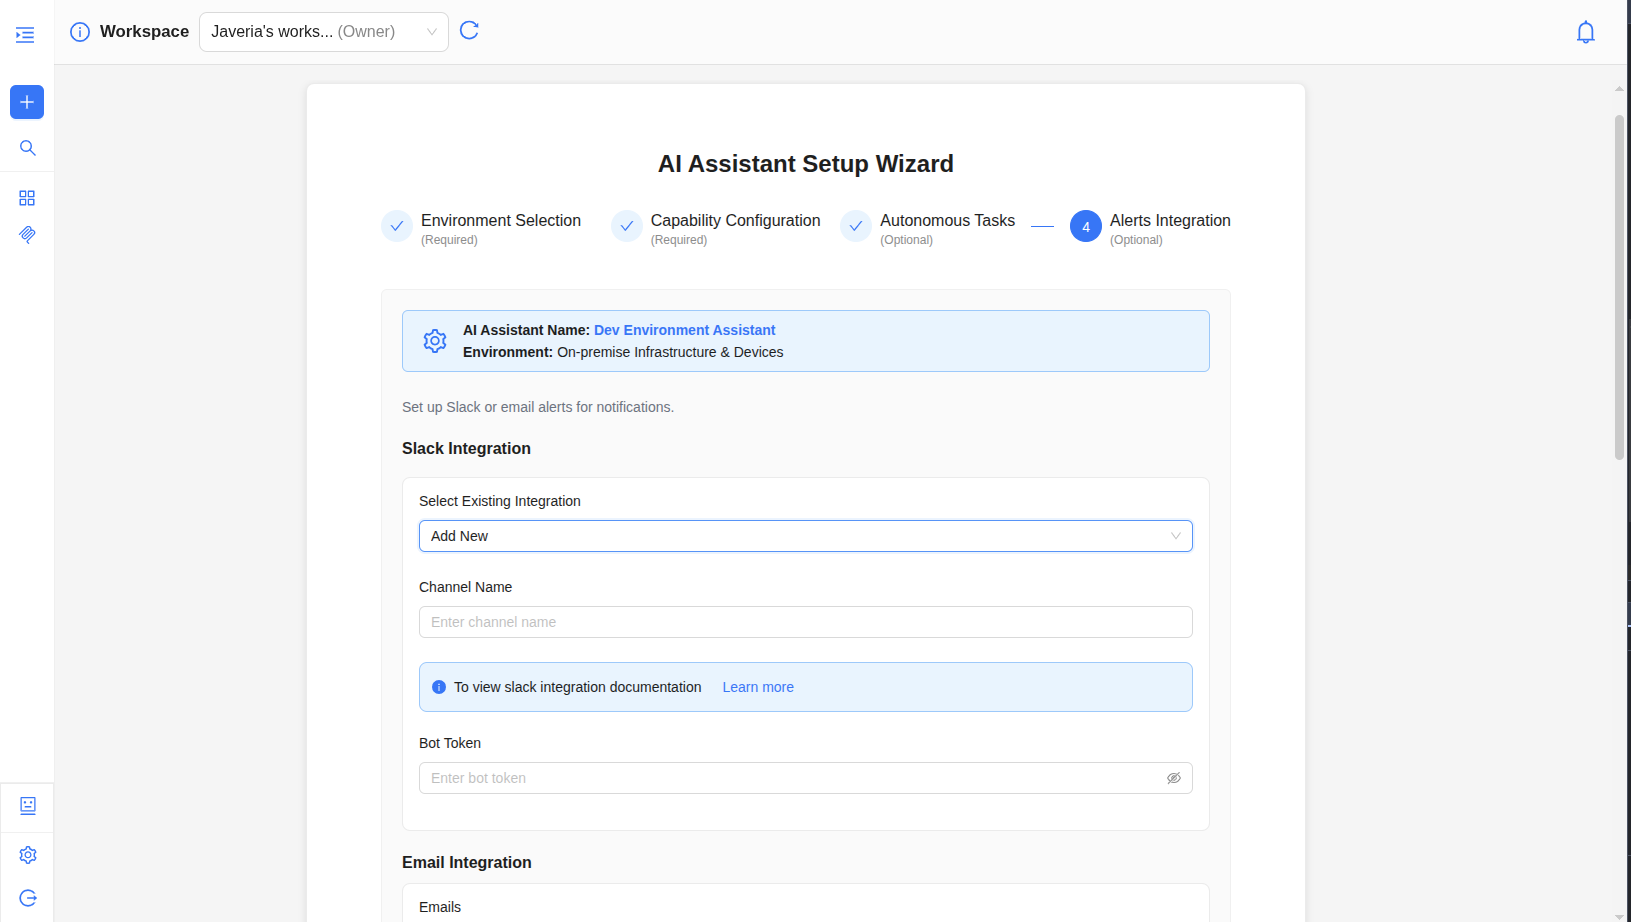This screenshot has width=1631, height=922.
Task: Open Learn more Slack documentation link
Action: pos(758,687)
